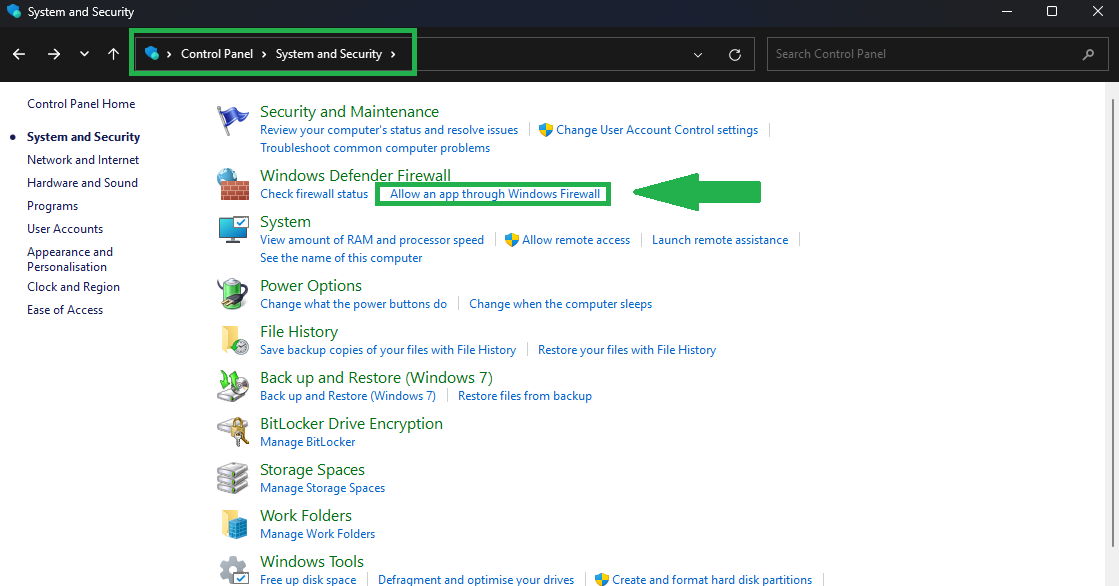Click the Windows Defender Firewall brick wall icon

coord(233,184)
